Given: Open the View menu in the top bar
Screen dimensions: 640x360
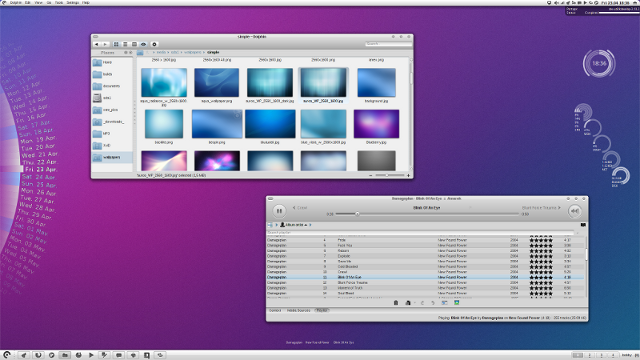Looking at the screenshot, I should pos(38,2).
